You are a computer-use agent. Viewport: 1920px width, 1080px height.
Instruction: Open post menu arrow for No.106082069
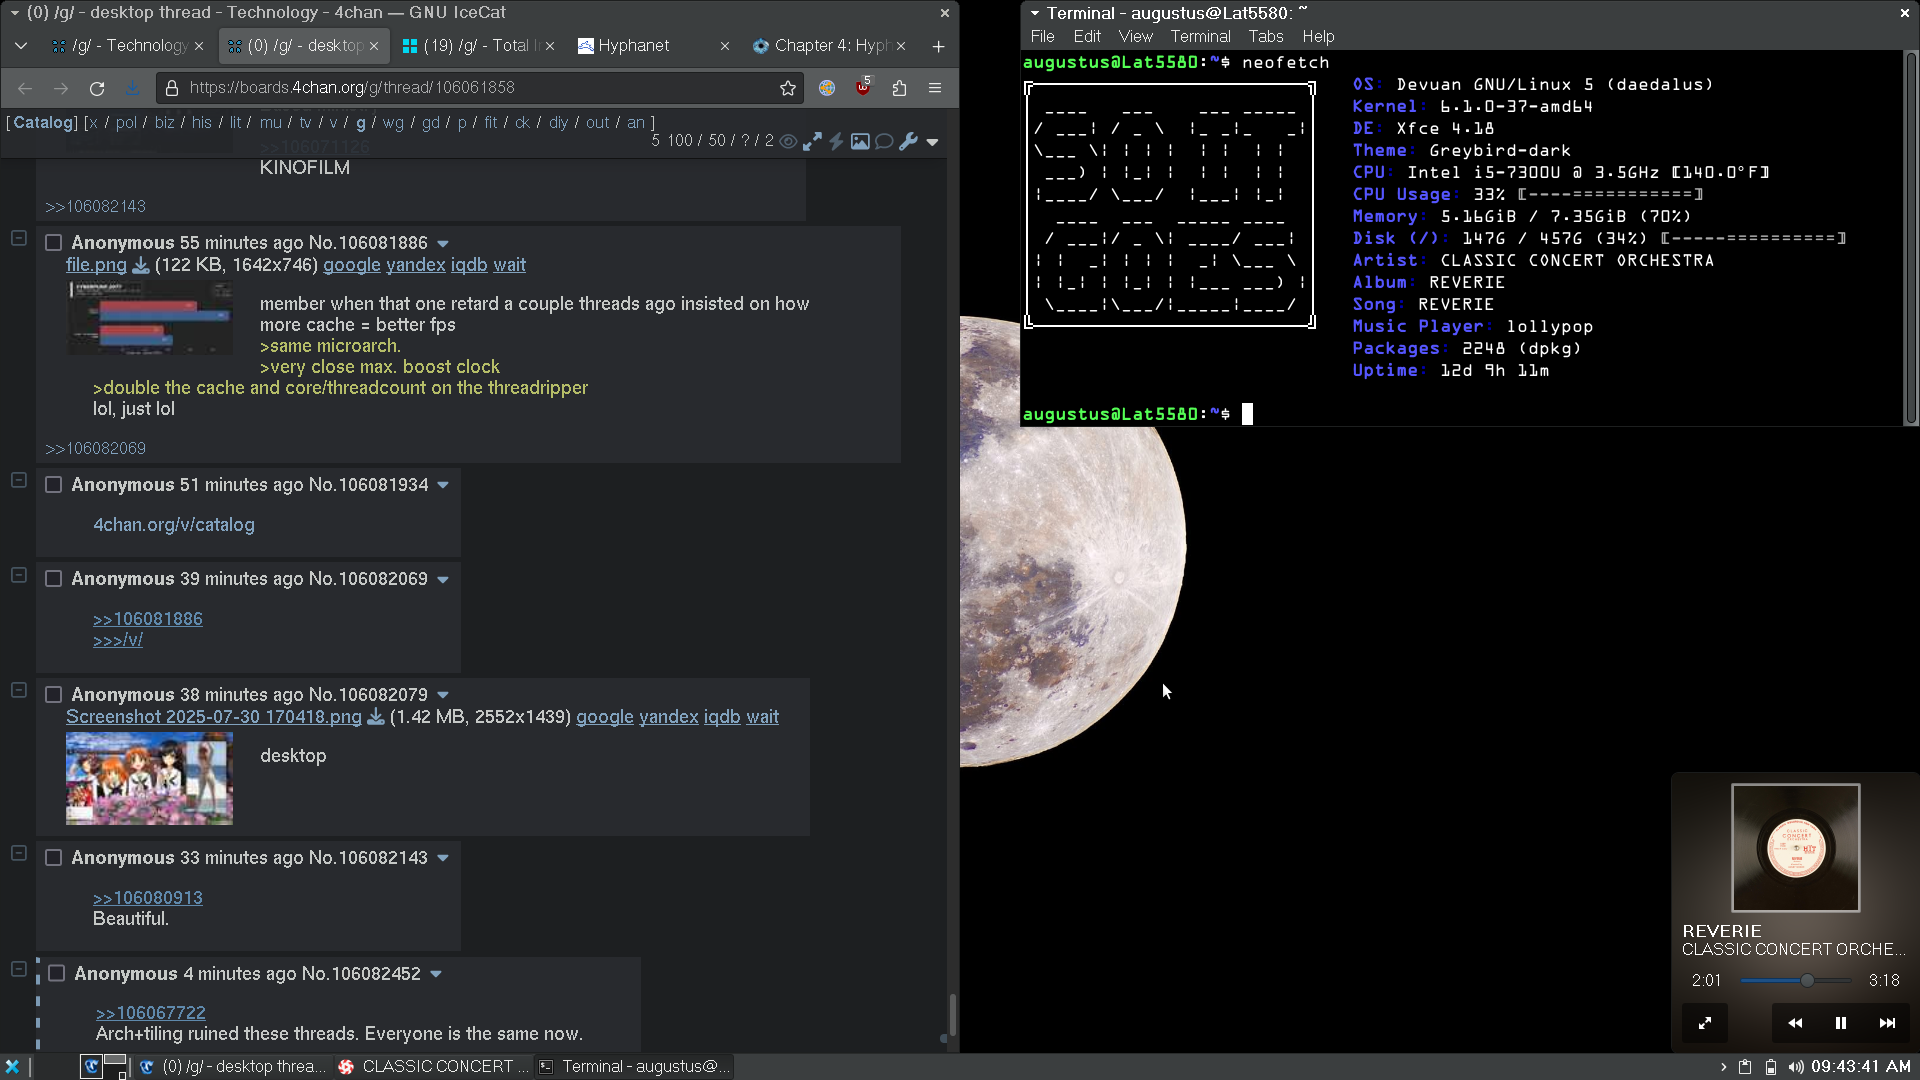pyautogui.click(x=443, y=580)
